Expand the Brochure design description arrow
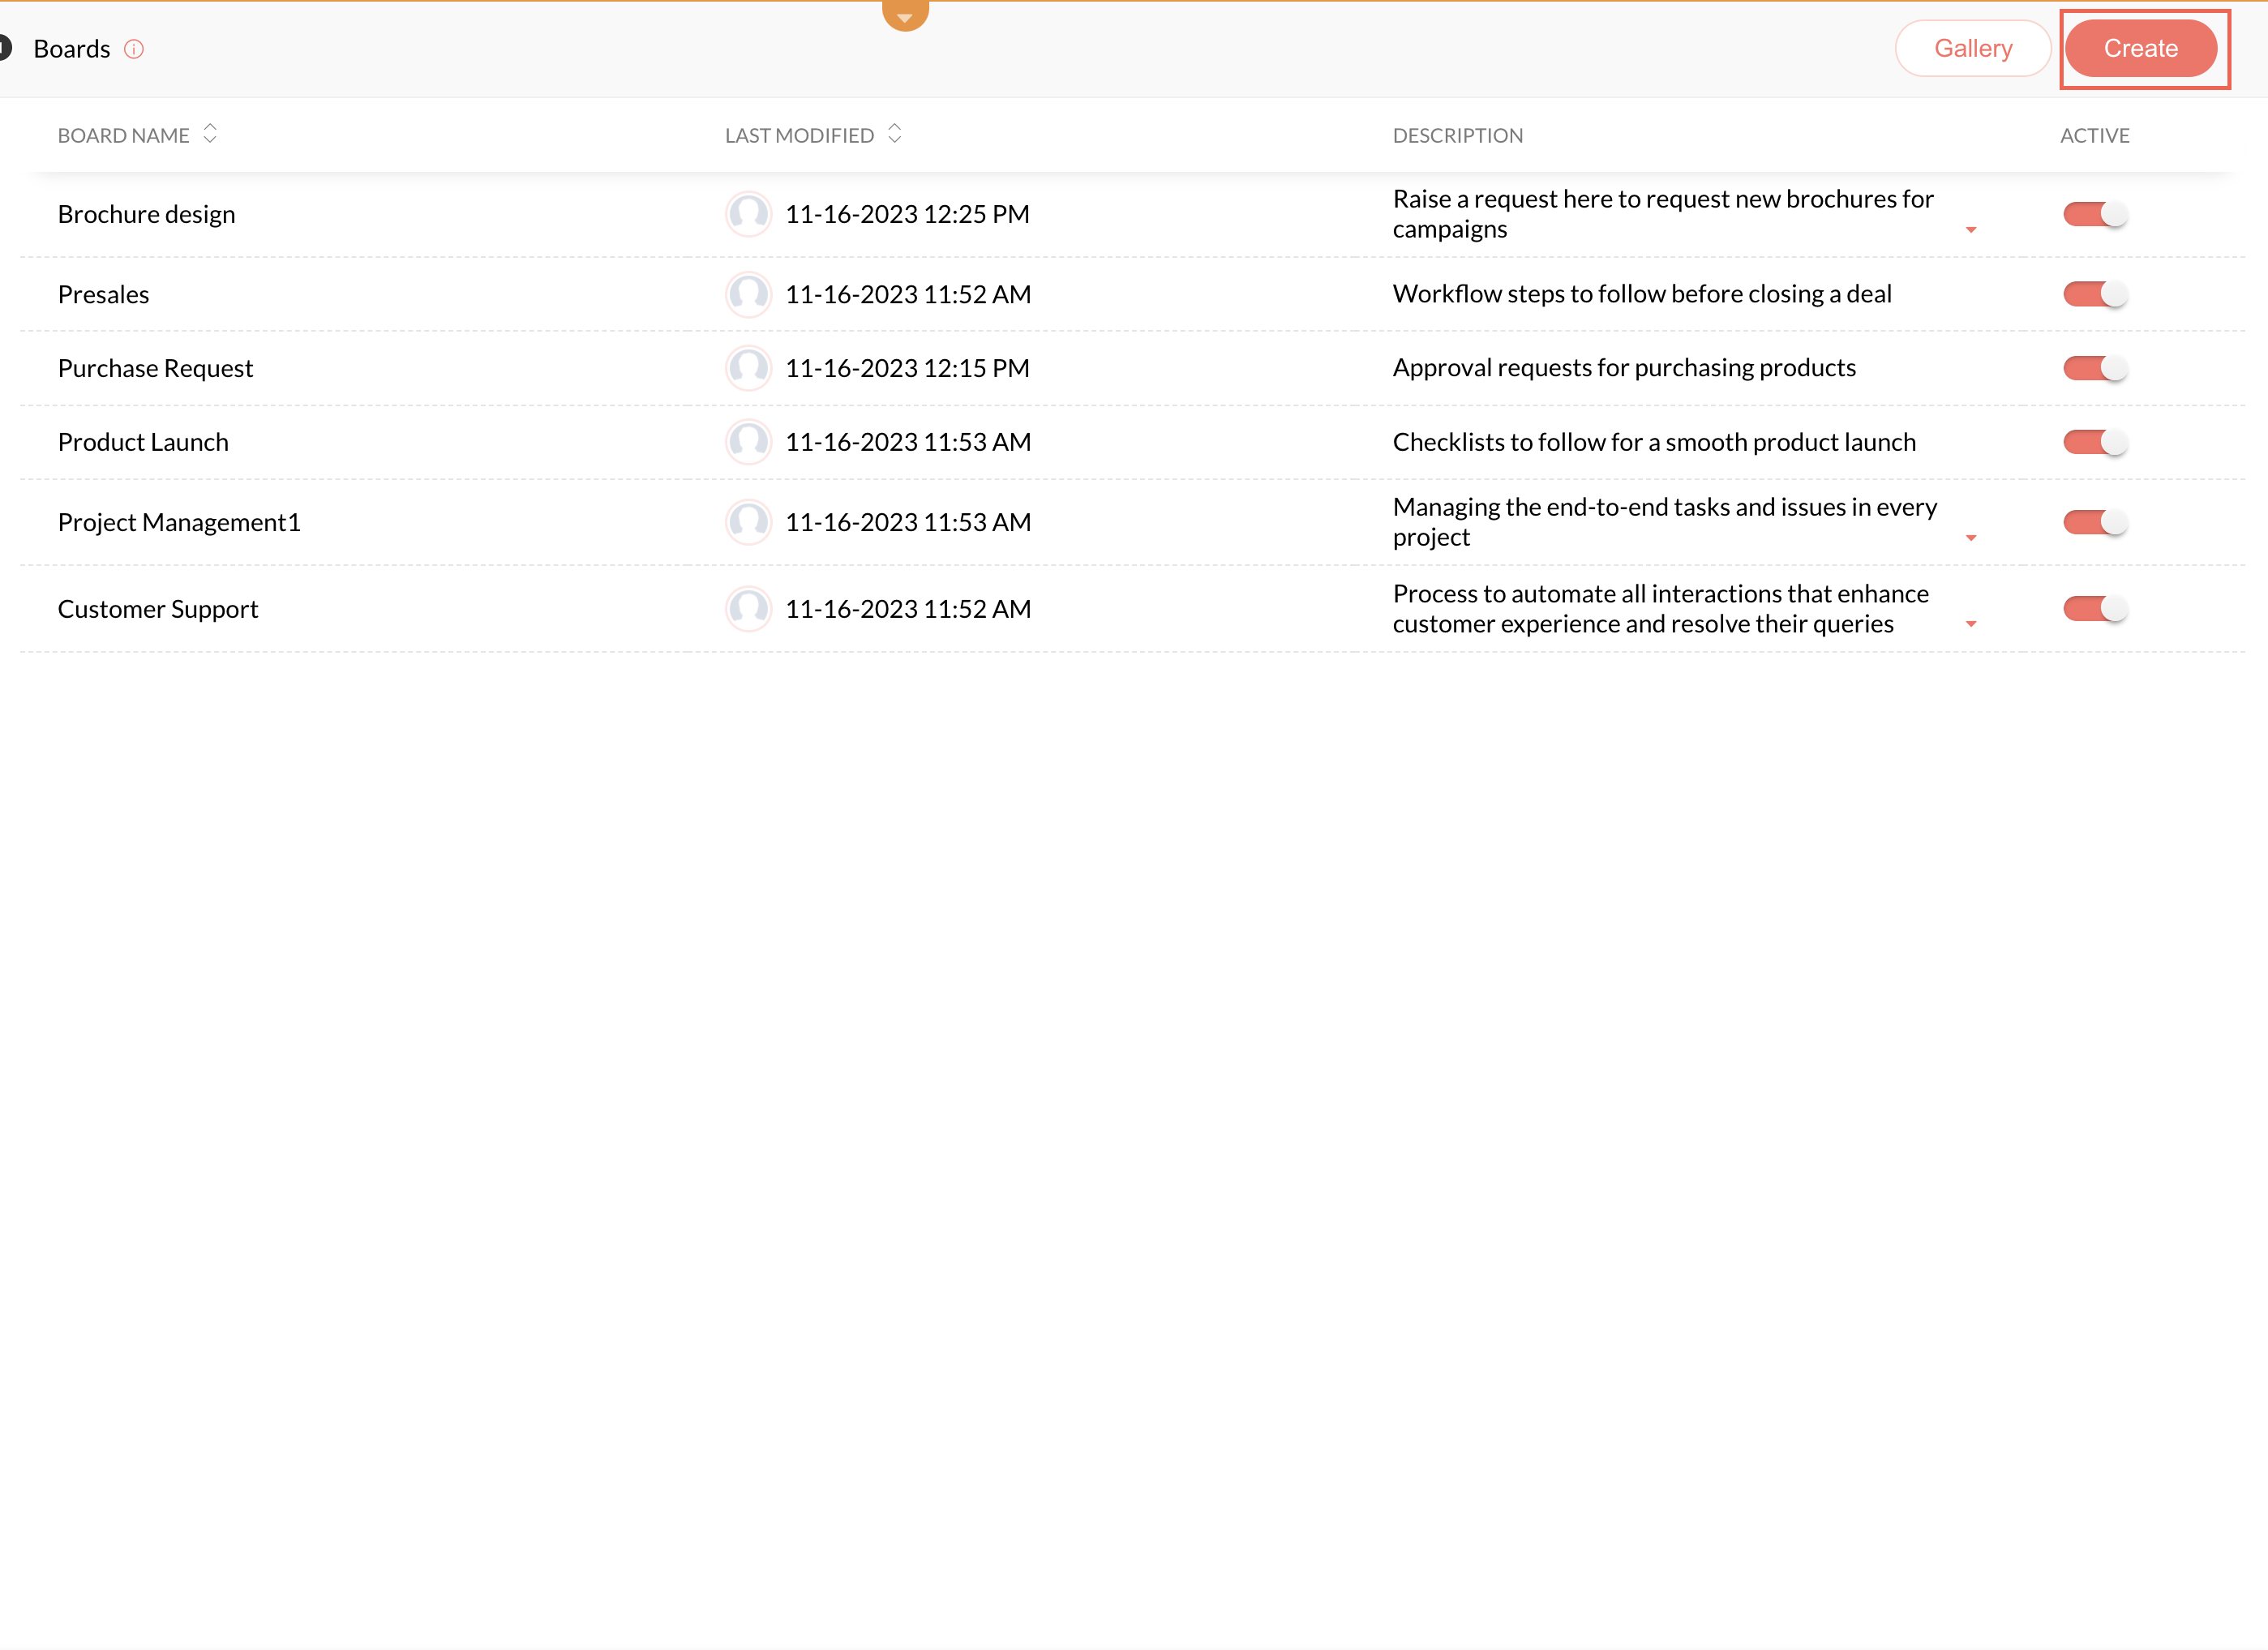2268x1650 pixels. click(x=1971, y=231)
